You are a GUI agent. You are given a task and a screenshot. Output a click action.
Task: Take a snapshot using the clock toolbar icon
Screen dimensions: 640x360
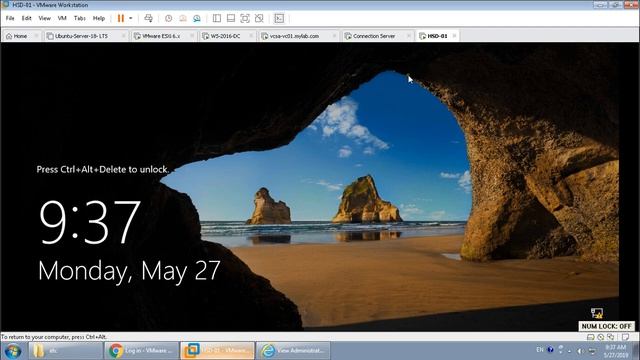tap(168, 18)
